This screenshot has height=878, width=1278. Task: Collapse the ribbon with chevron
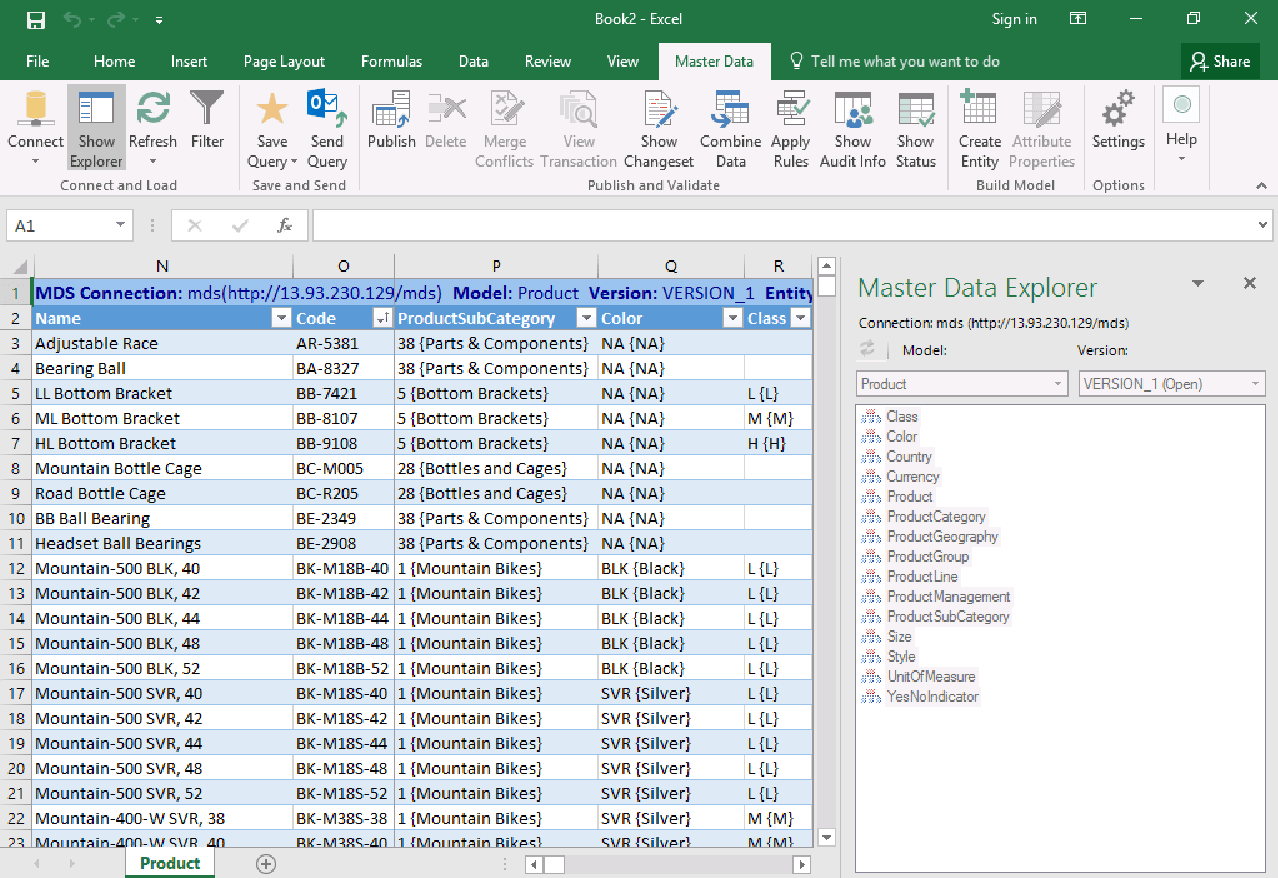click(1262, 186)
